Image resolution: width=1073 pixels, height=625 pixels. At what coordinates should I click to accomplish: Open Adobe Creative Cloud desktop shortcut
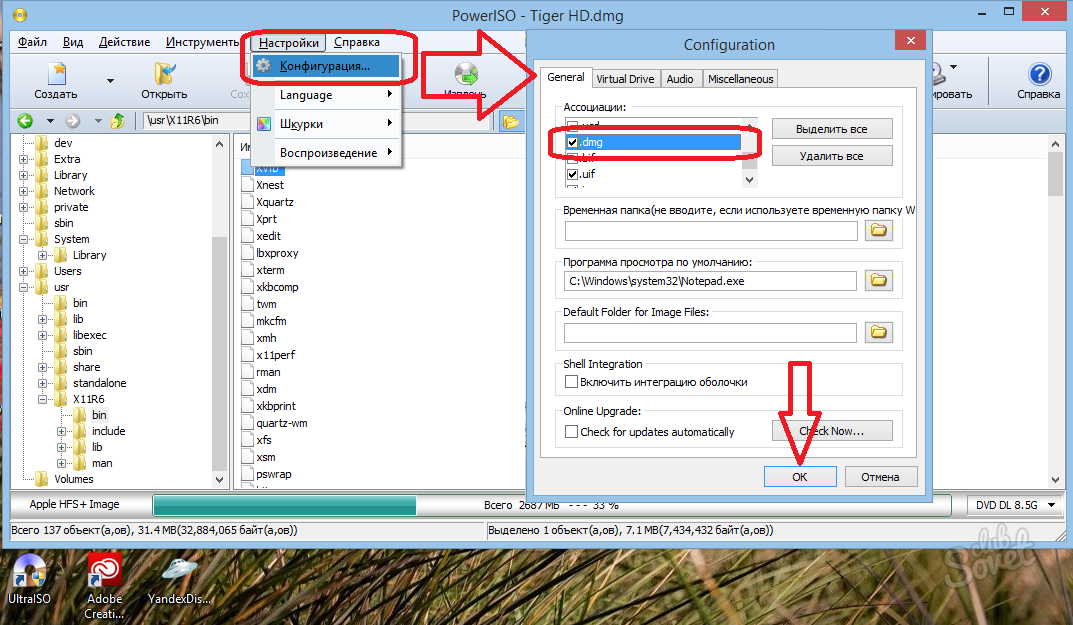point(105,571)
